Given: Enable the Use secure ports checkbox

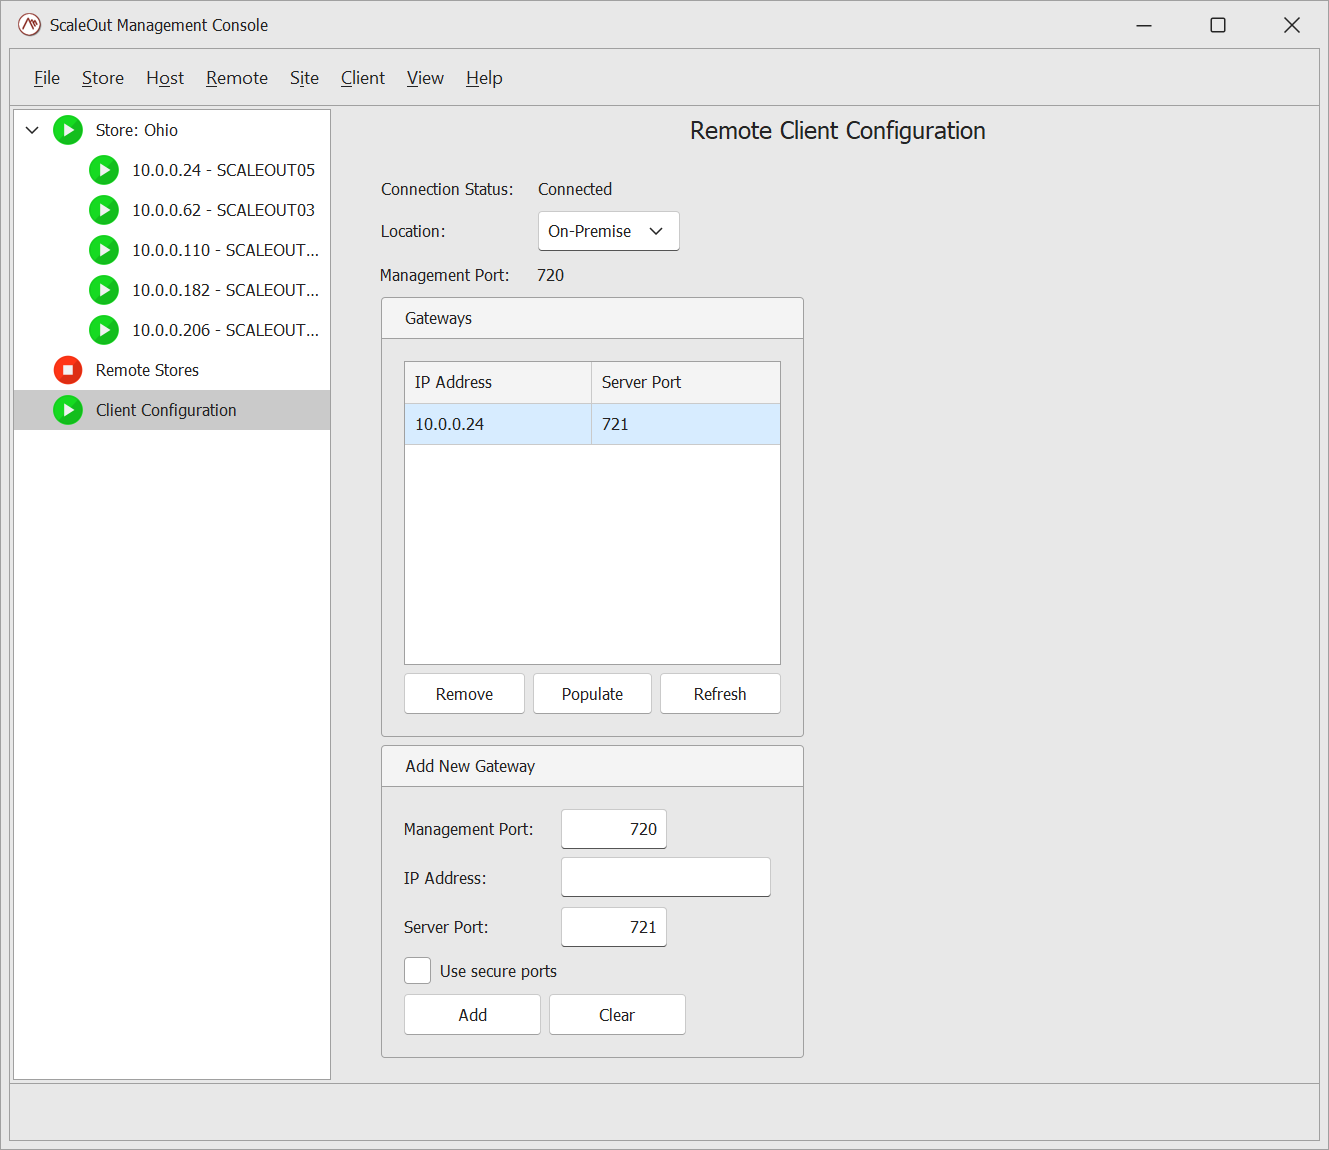Looking at the screenshot, I should coord(417,971).
